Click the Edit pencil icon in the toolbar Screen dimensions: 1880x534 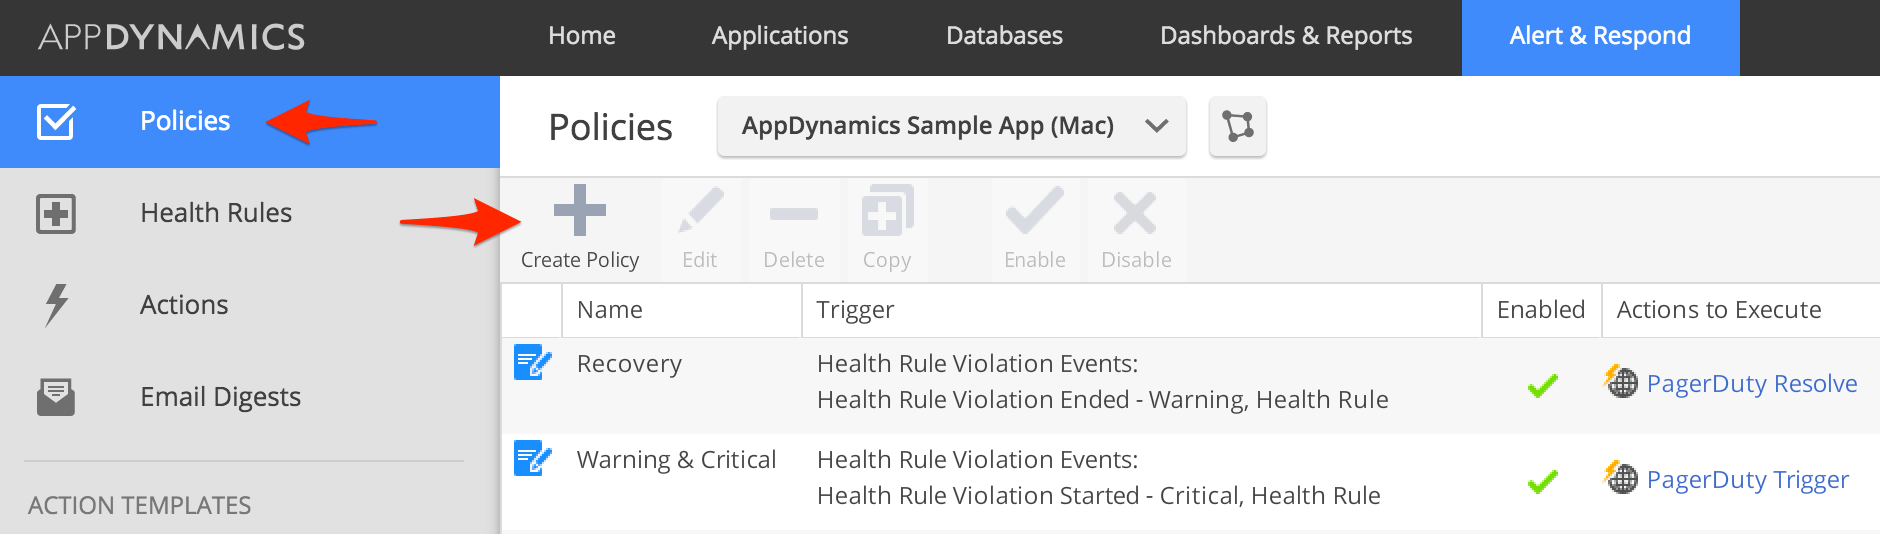pos(700,211)
